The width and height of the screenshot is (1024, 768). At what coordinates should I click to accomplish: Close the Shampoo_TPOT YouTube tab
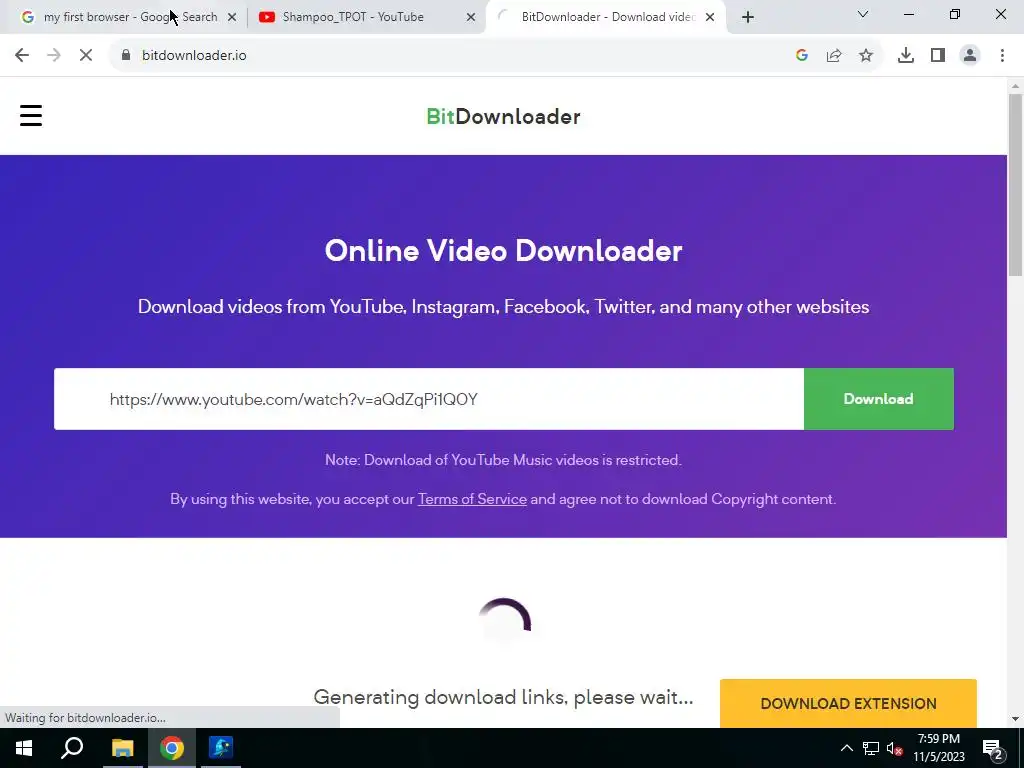point(471,17)
